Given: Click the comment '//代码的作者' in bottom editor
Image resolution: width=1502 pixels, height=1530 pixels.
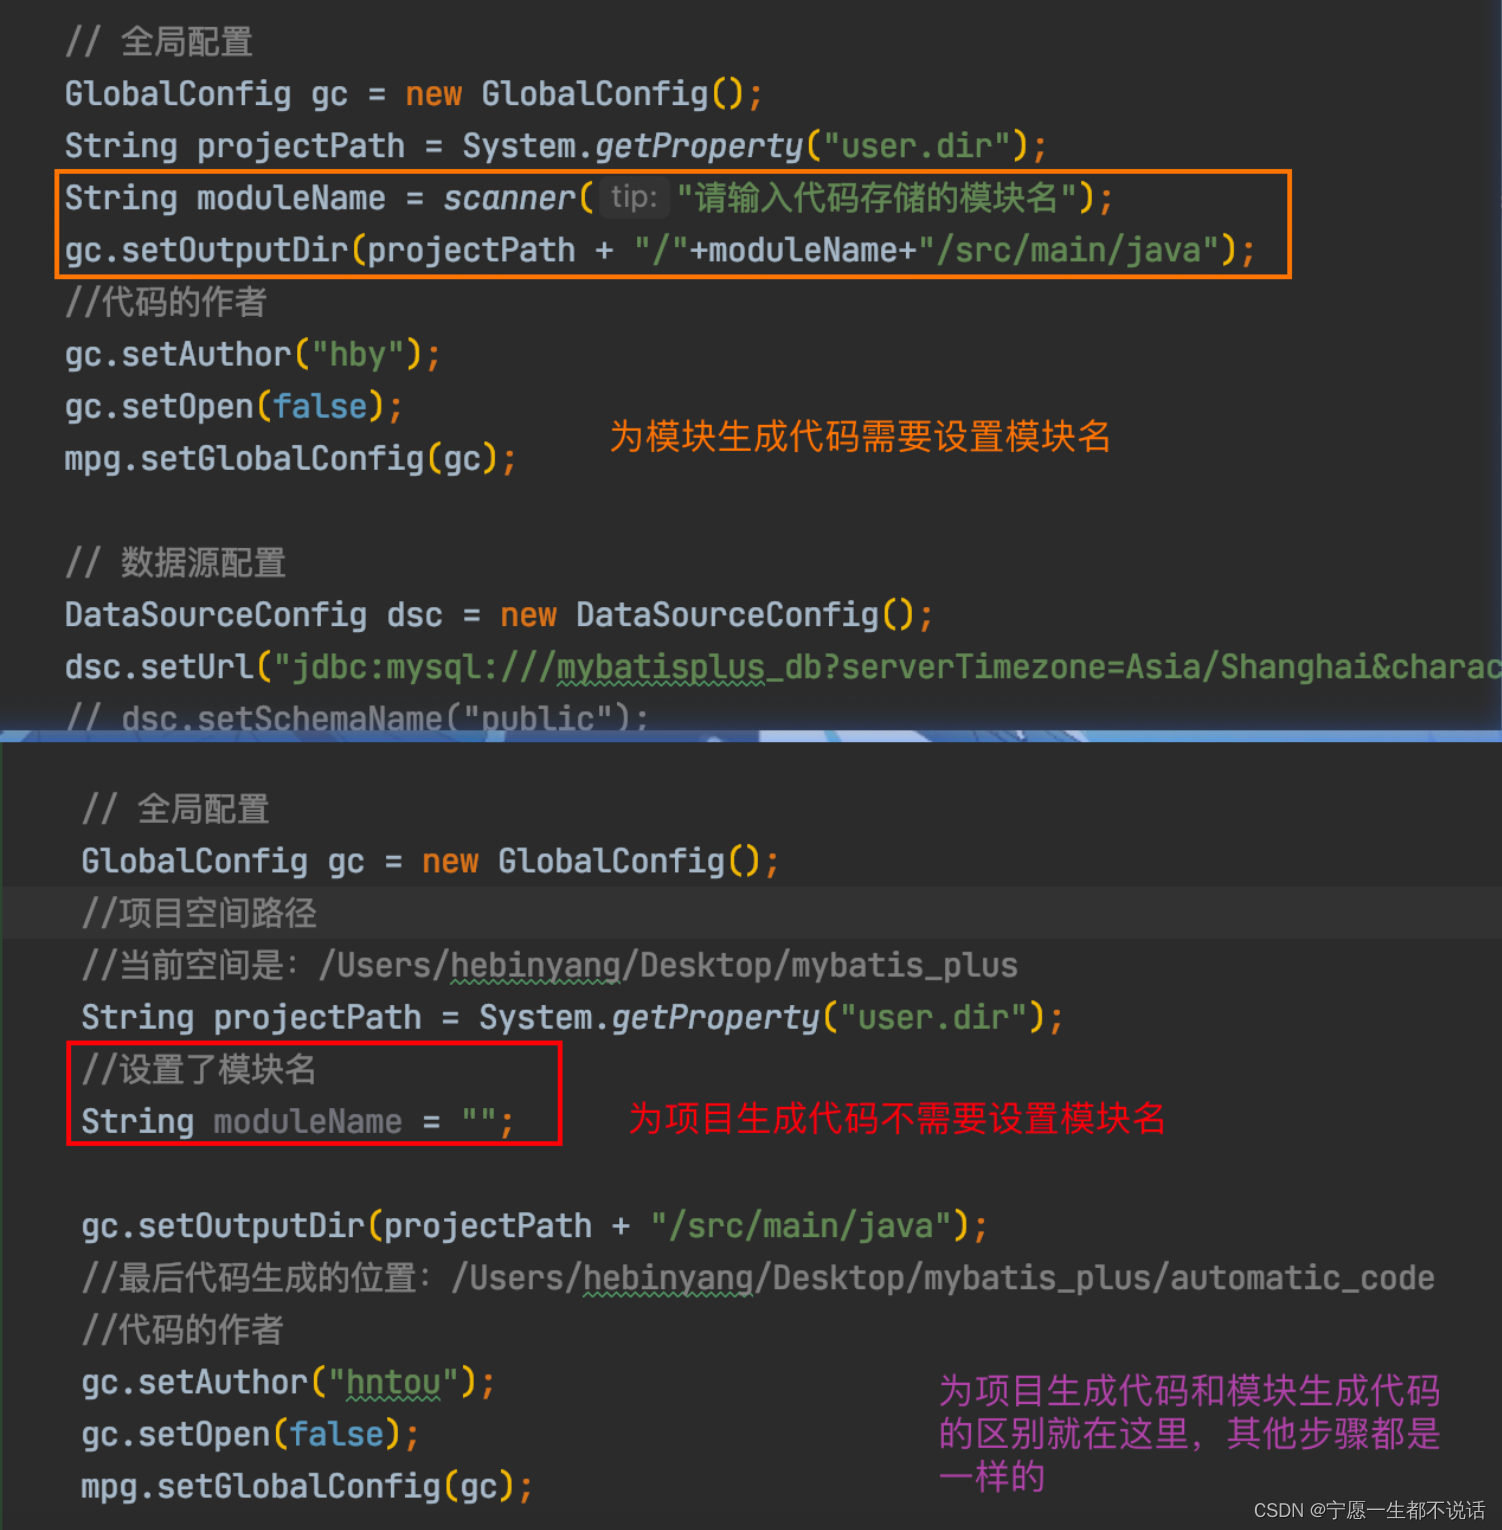Looking at the screenshot, I should (183, 1329).
